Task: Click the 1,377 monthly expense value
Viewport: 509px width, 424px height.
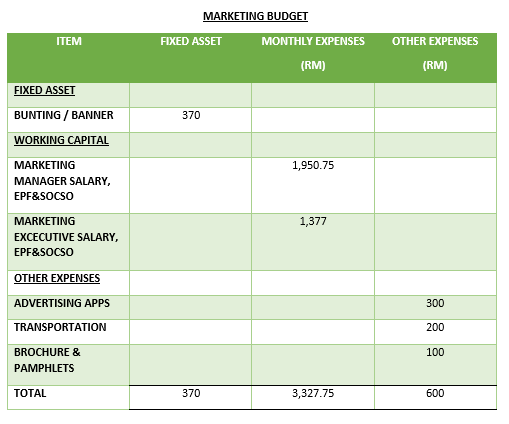Action: coord(313,221)
